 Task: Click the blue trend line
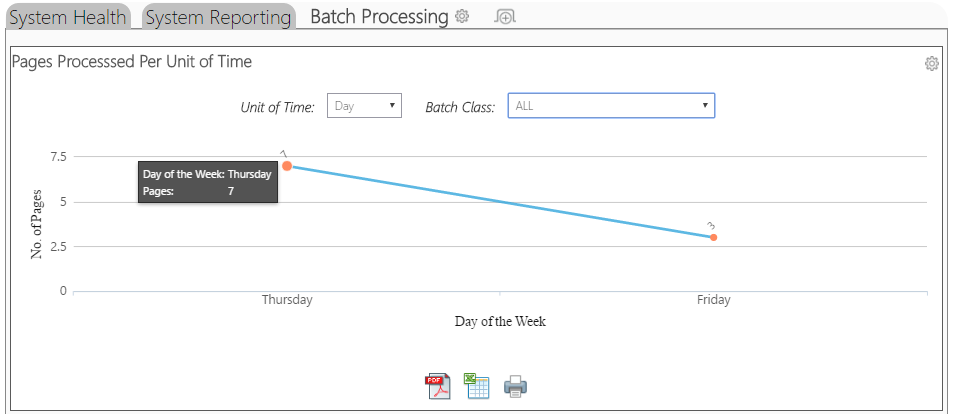pos(500,202)
